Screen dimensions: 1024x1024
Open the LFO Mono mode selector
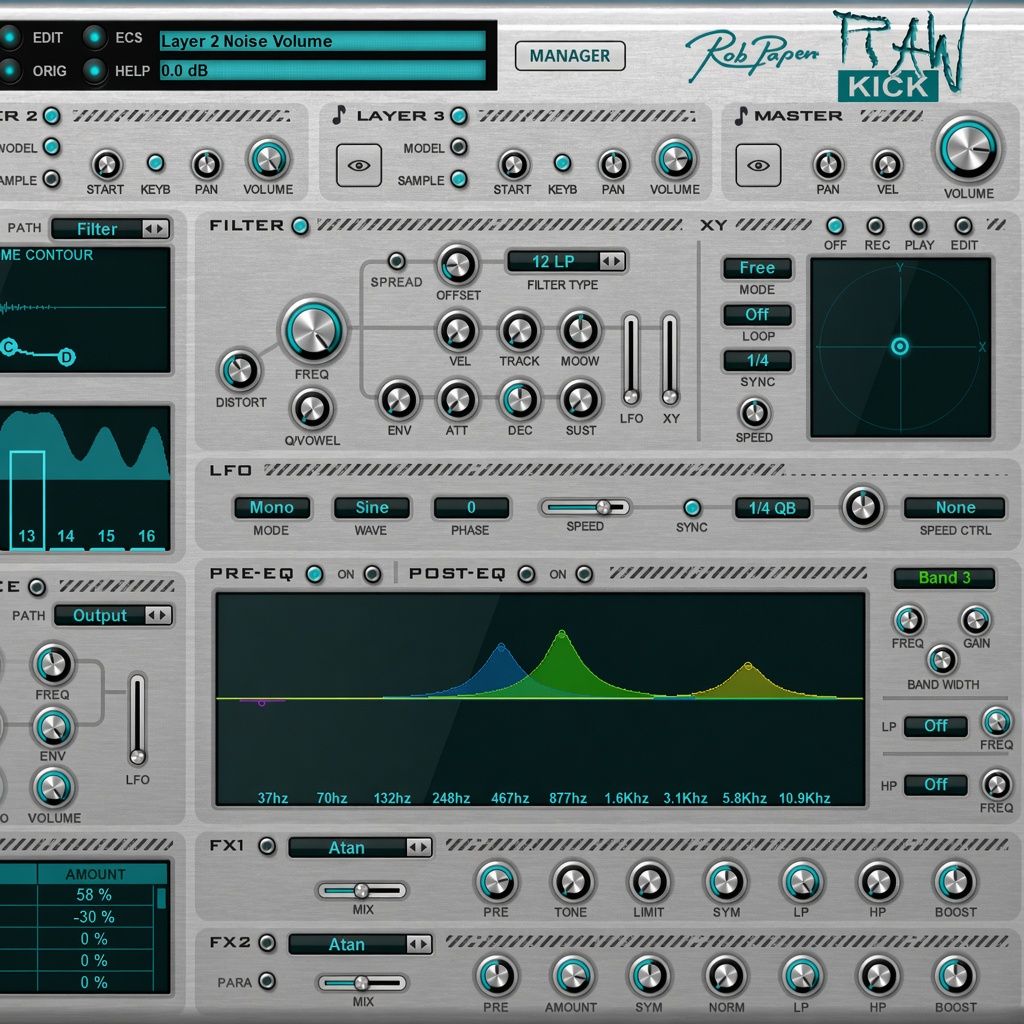(x=272, y=507)
